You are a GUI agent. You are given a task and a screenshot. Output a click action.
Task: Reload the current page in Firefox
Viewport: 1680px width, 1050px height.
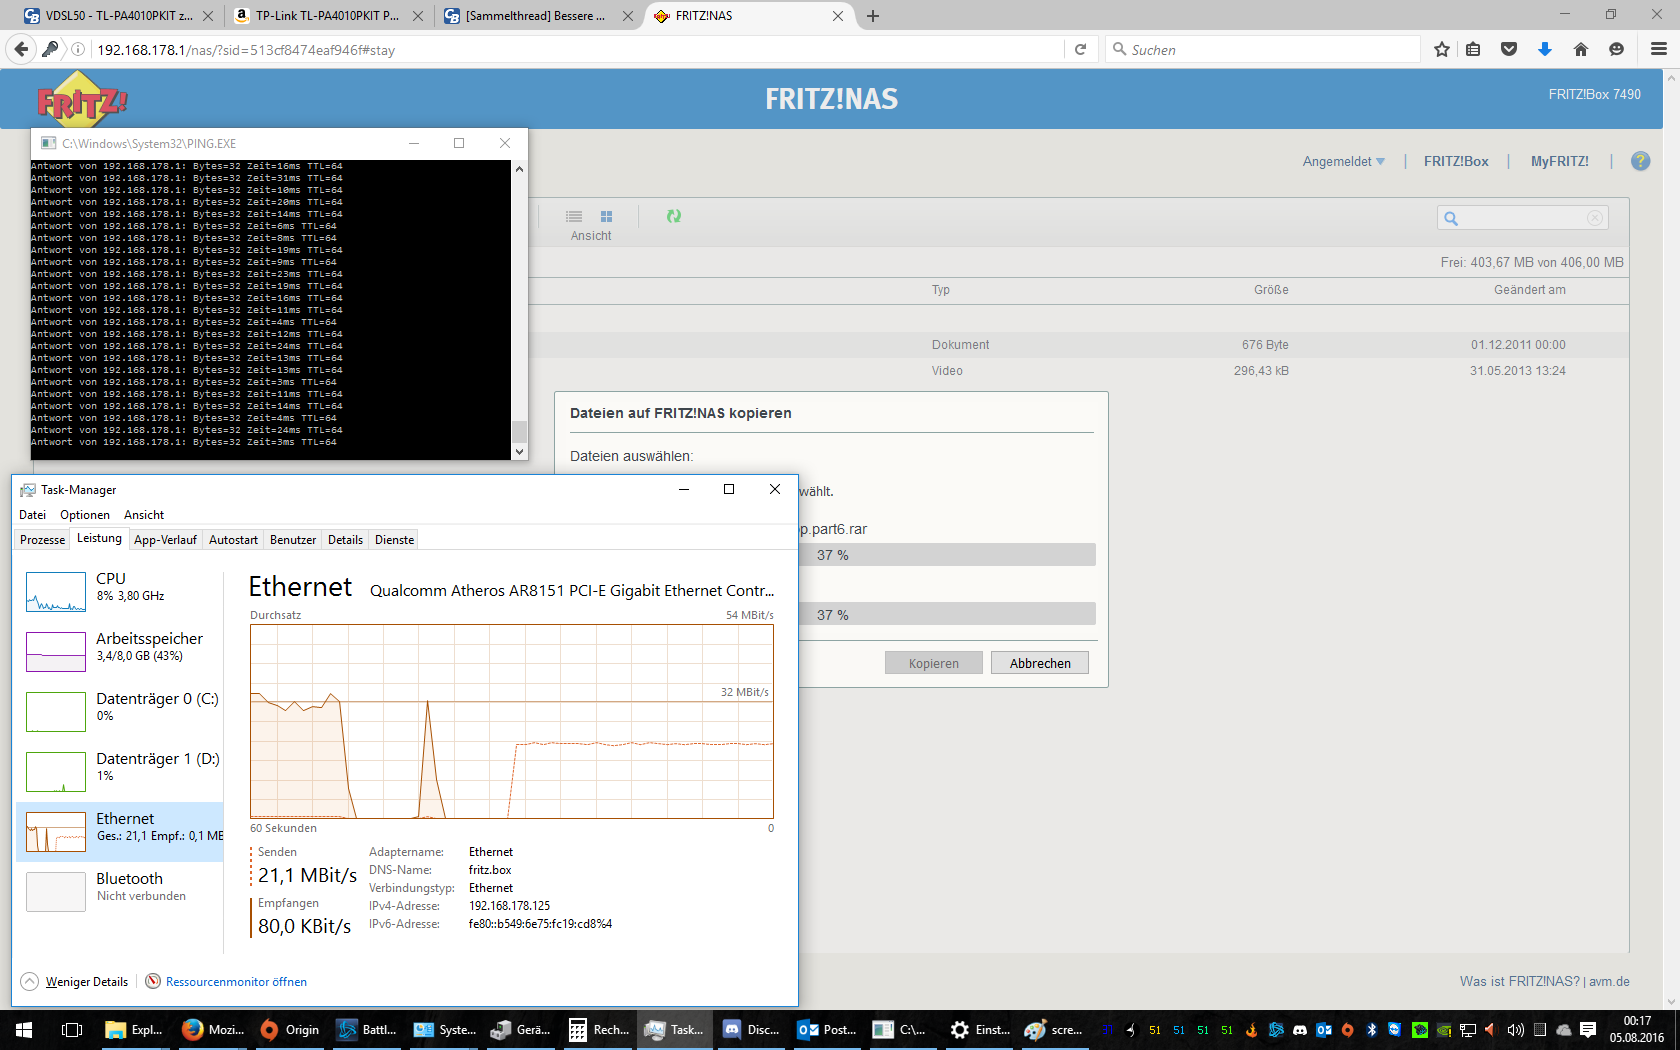coord(1080,49)
